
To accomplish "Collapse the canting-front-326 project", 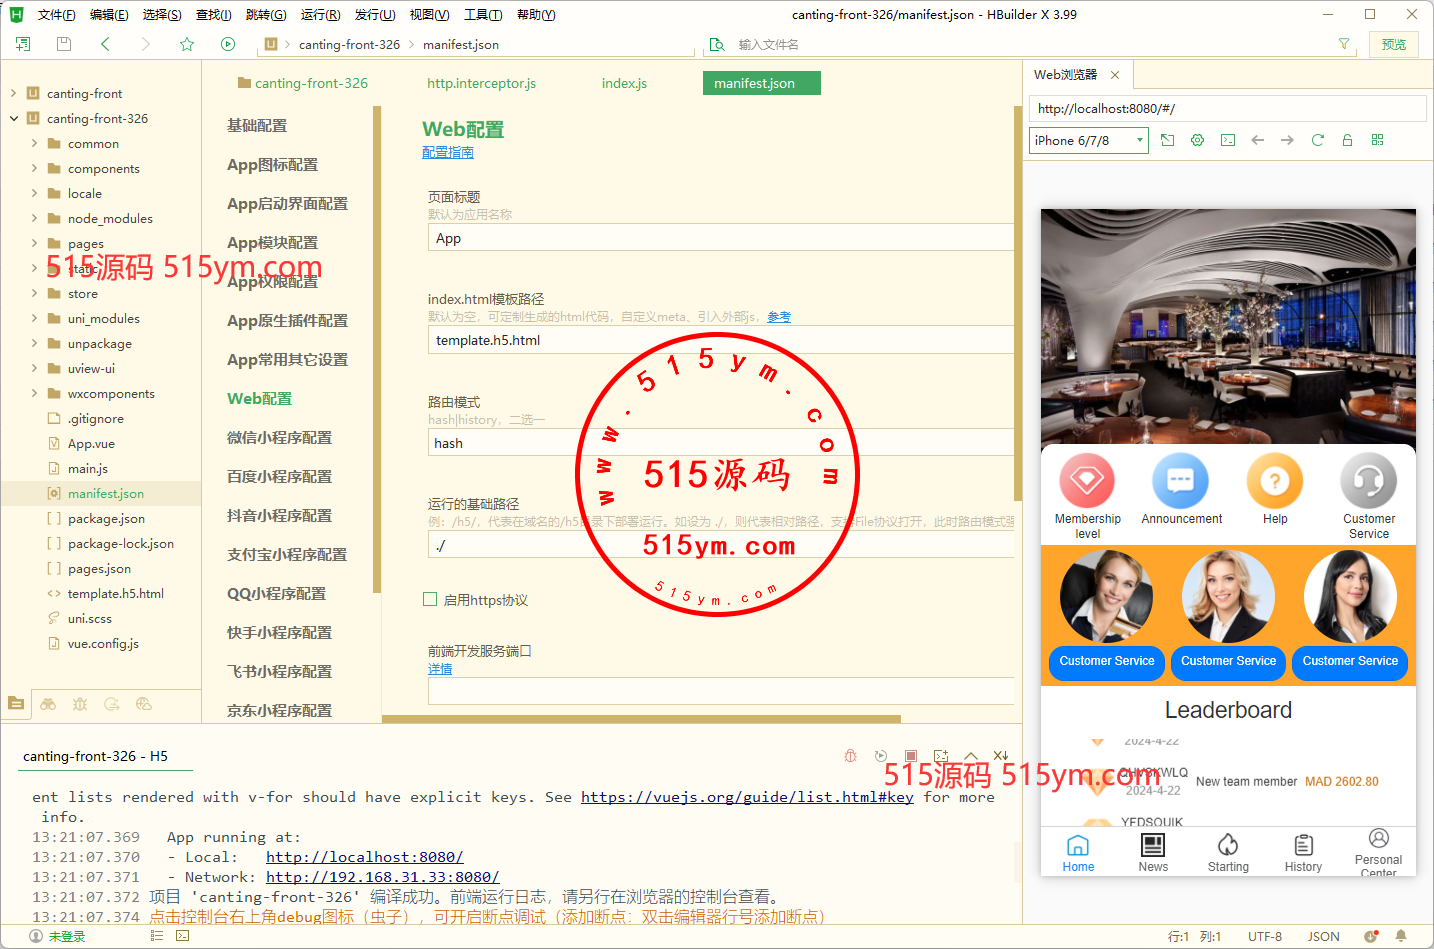I will 14,118.
